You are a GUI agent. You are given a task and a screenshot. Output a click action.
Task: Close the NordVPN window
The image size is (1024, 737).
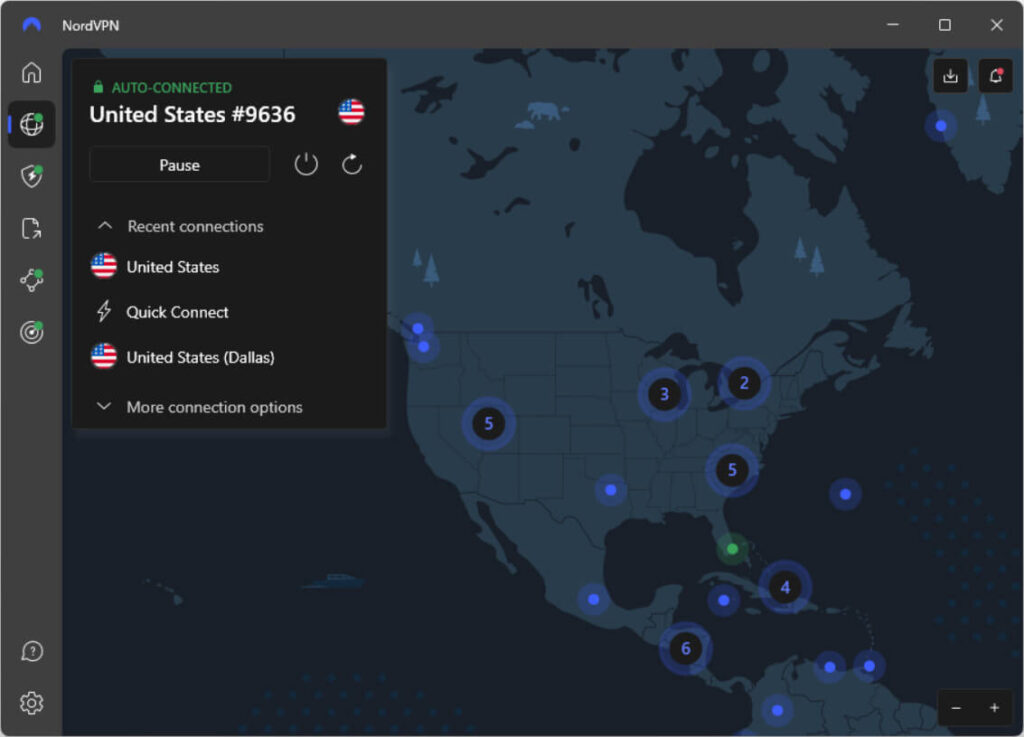pyautogui.click(x=997, y=25)
